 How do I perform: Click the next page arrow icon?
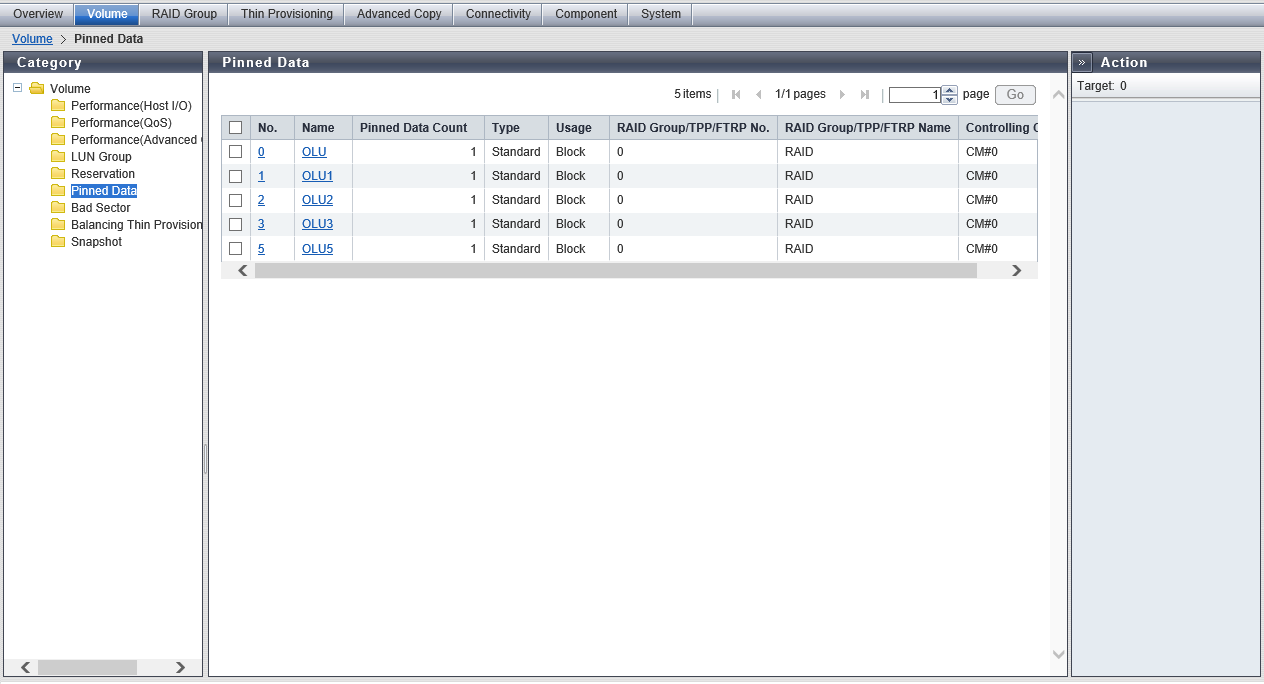(842, 95)
